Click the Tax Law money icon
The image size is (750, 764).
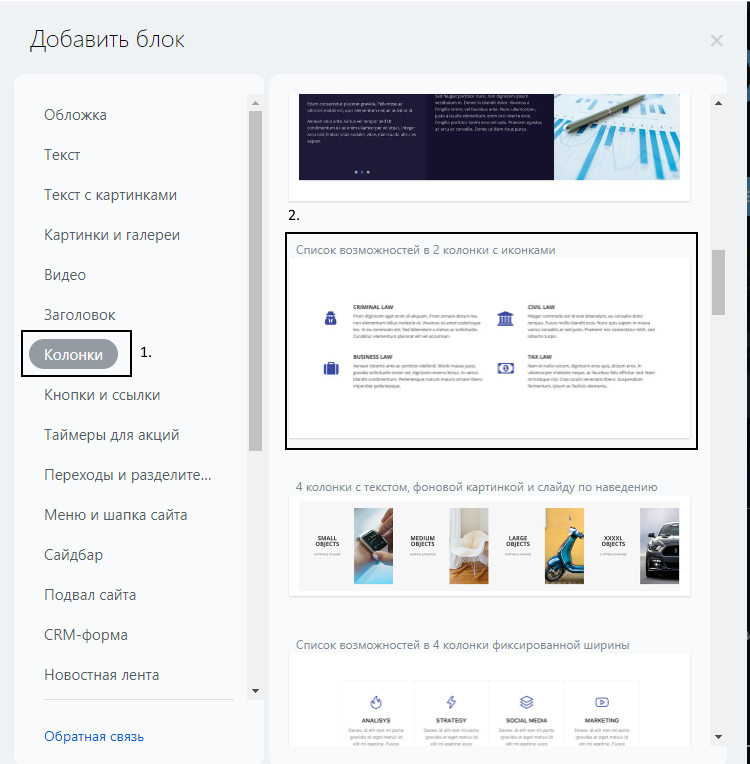(x=505, y=368)
